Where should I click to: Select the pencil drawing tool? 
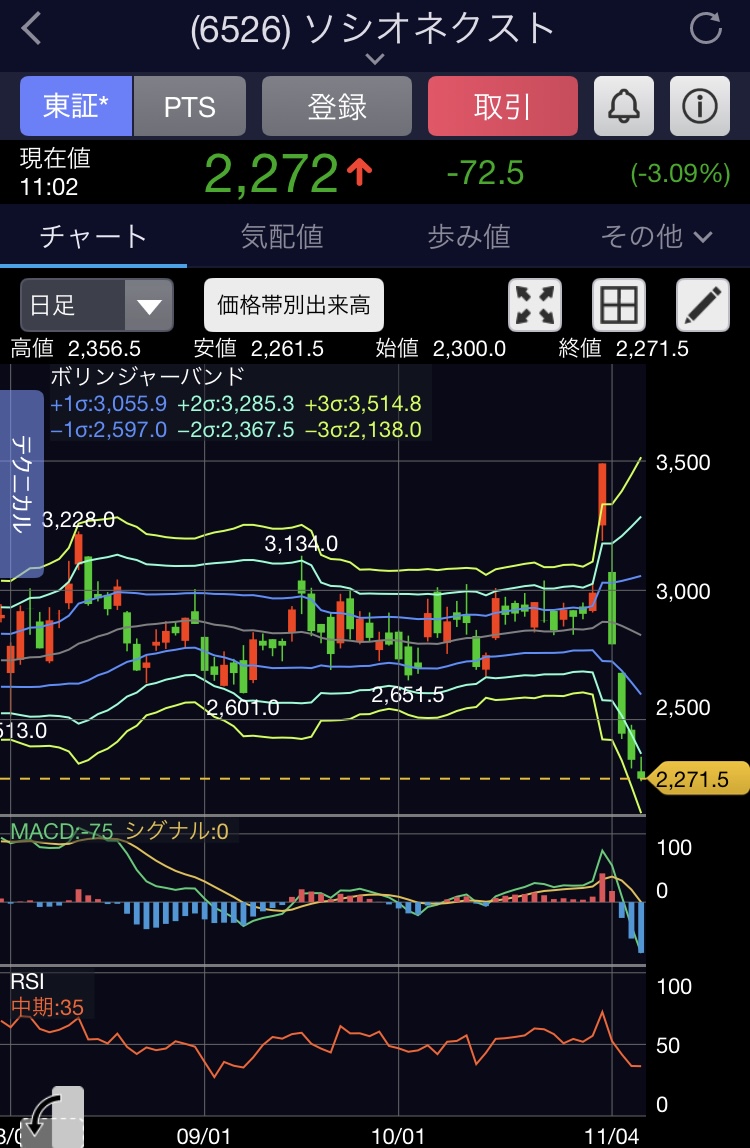[x=703, y=305]
